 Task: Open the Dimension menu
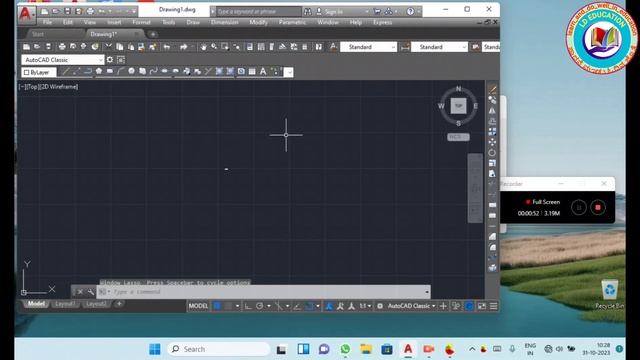224,22
